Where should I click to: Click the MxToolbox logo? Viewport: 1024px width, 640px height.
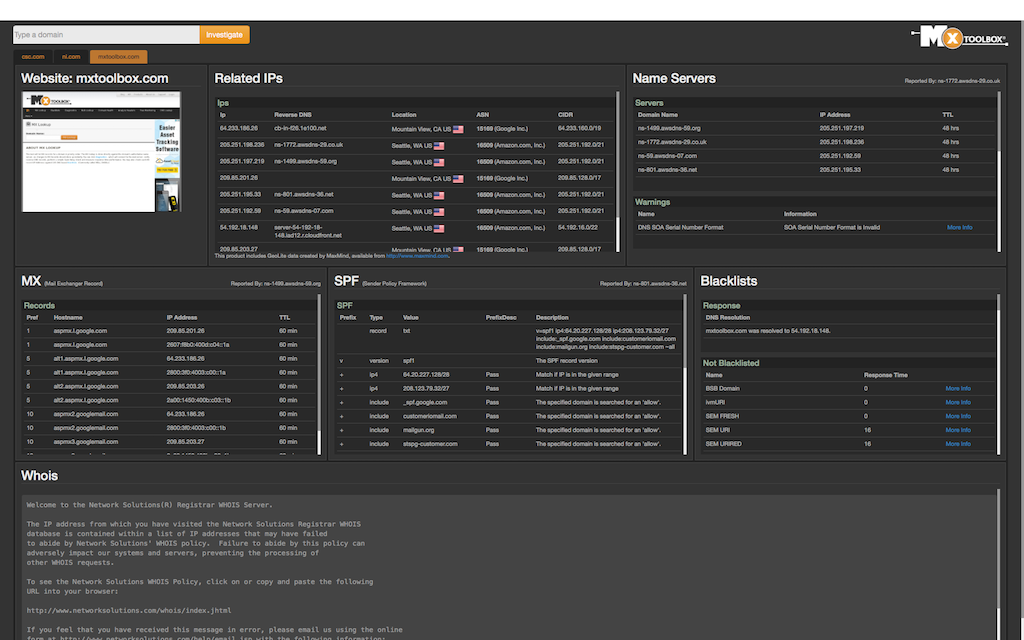tap(959, 38)
